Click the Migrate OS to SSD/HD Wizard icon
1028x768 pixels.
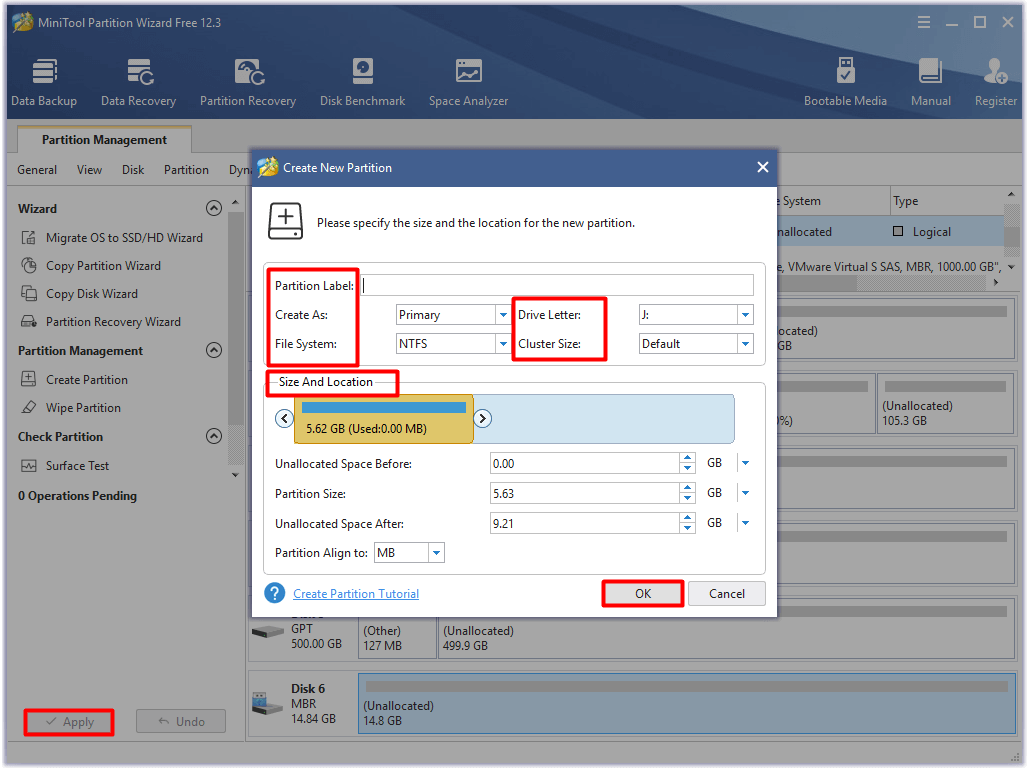click(x=28, y=237)
